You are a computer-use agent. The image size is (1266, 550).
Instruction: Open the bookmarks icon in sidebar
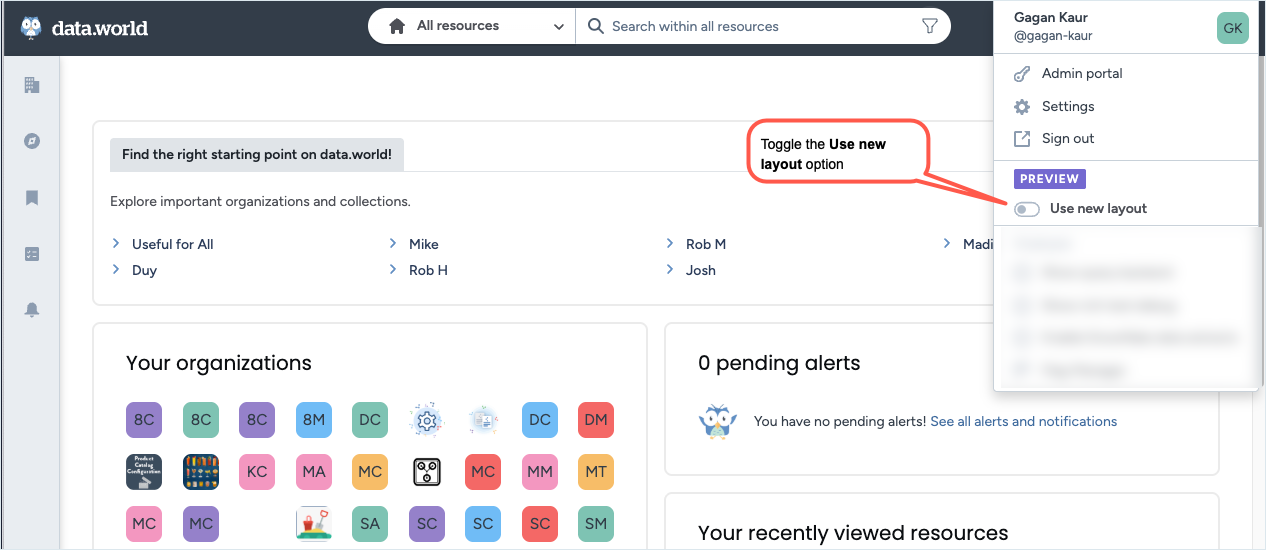coord(32,198)
